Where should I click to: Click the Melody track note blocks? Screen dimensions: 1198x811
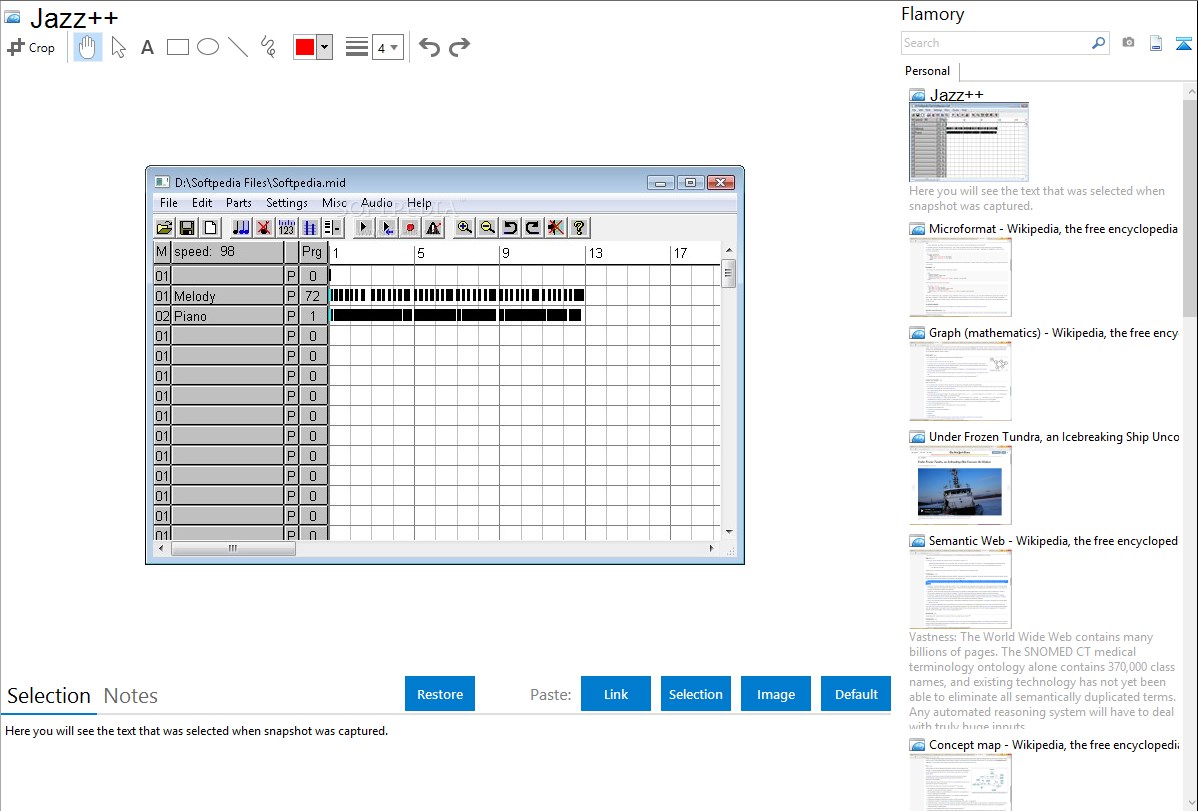click(457, 295)
